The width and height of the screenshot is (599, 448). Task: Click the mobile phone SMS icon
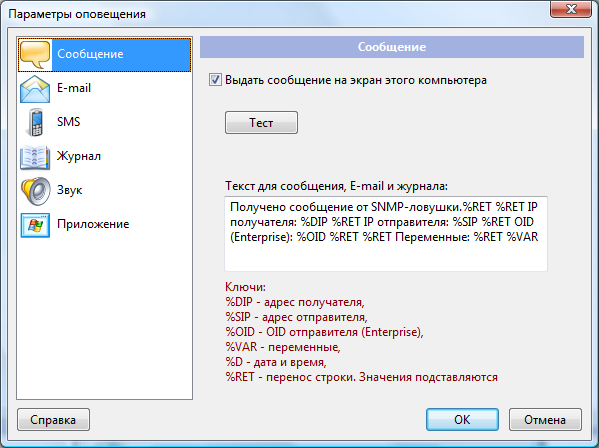(x=35, y=123)
